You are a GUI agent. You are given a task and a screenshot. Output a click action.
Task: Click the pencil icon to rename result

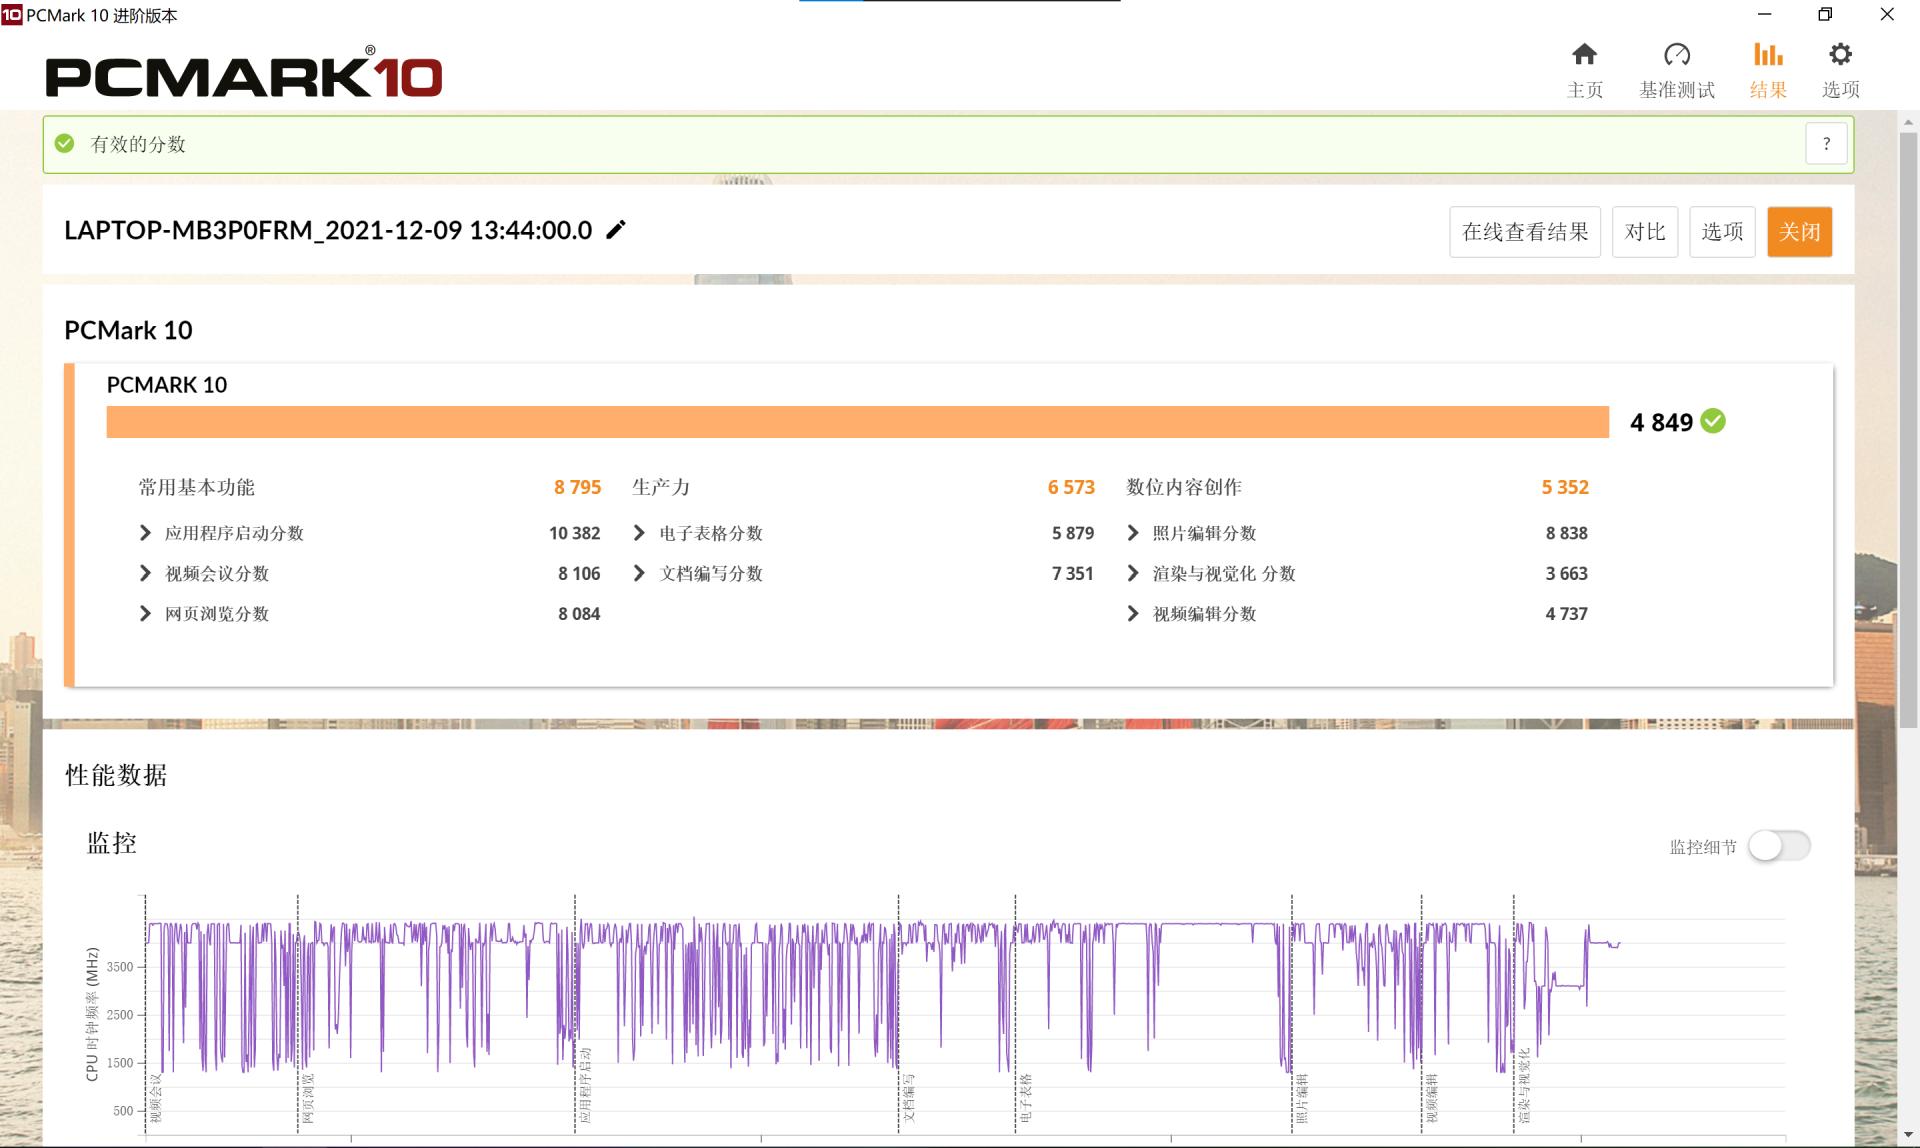pyautogui.click(x=617, y=230)
